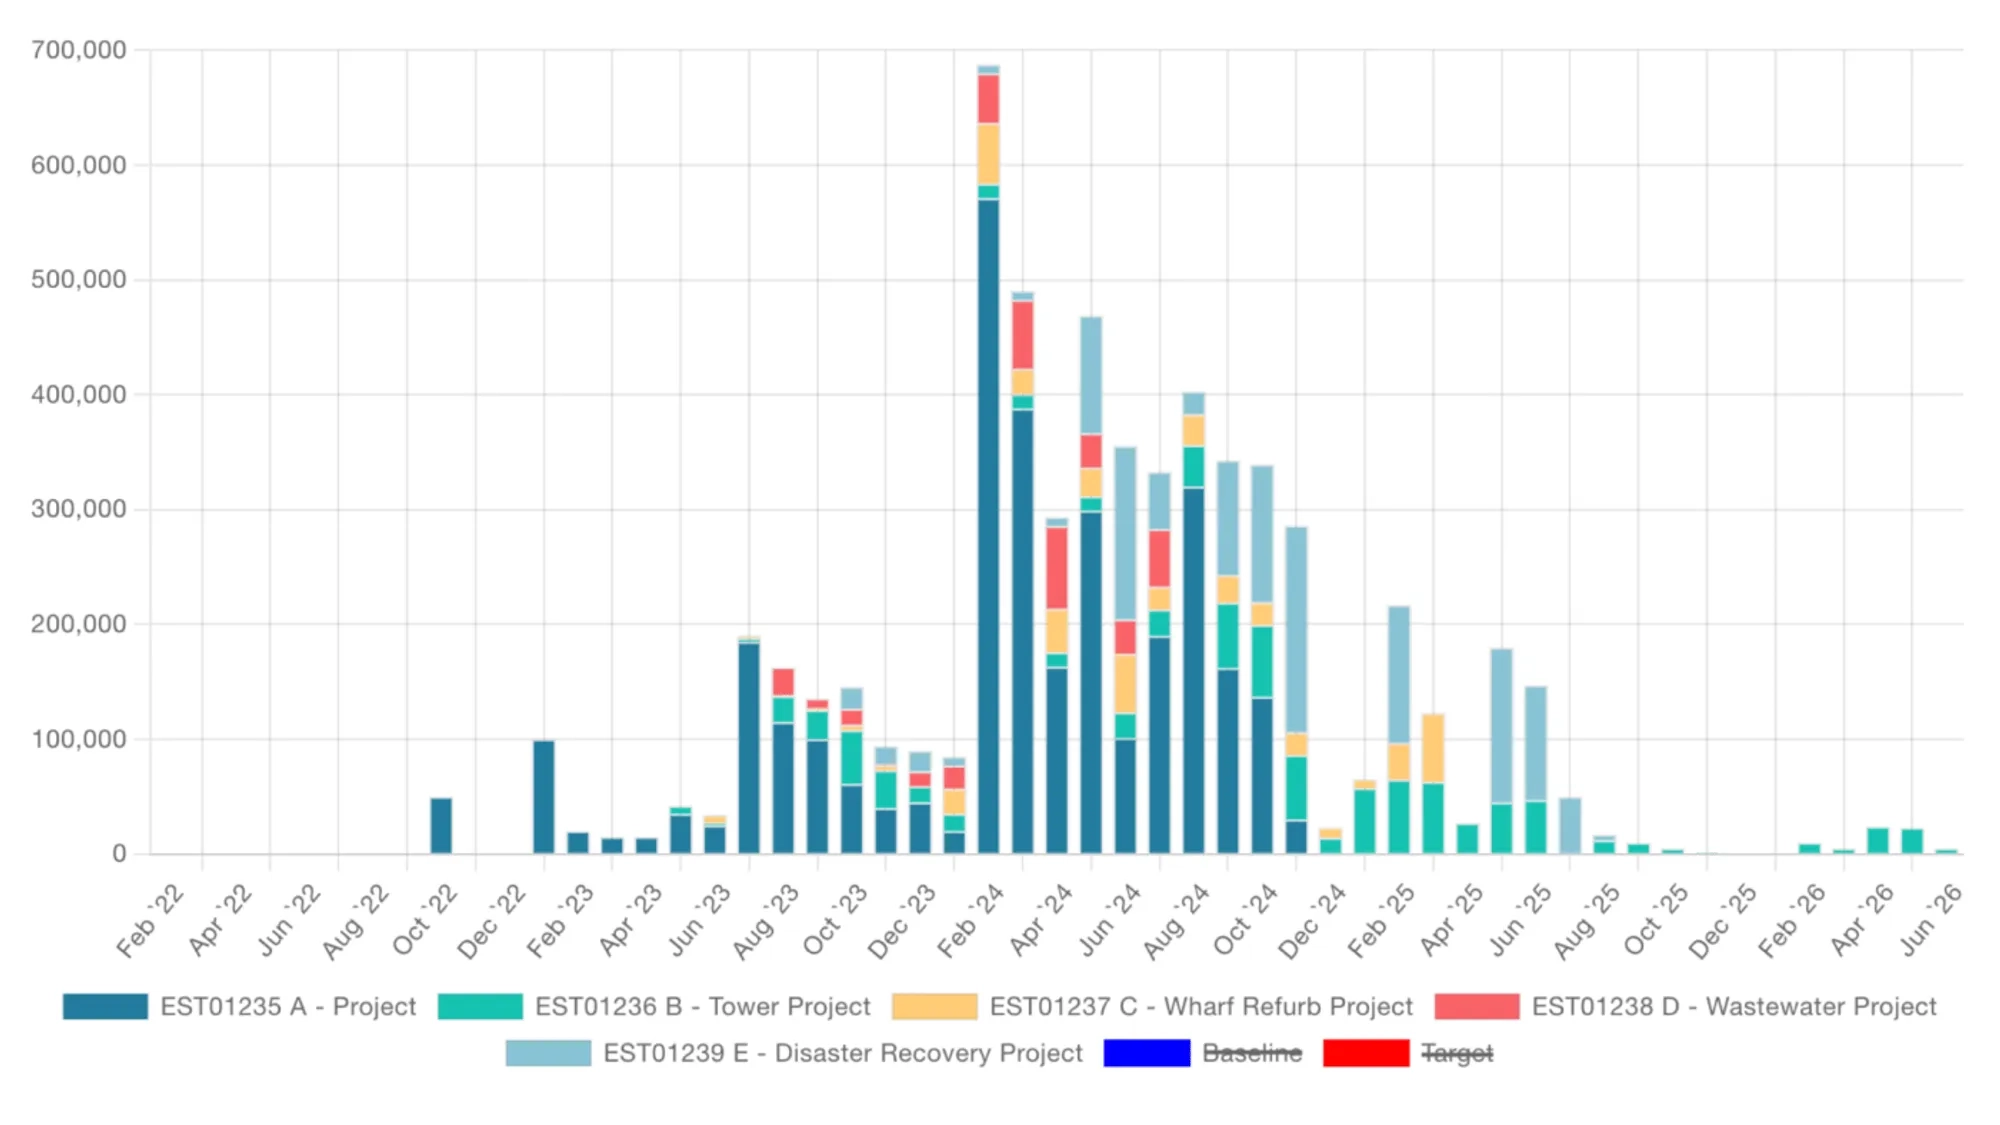Click the red Target legend swatch
The height and width of the screenshot is (1125, 2000).
pyautogui.click(x=1366, y=1053)
